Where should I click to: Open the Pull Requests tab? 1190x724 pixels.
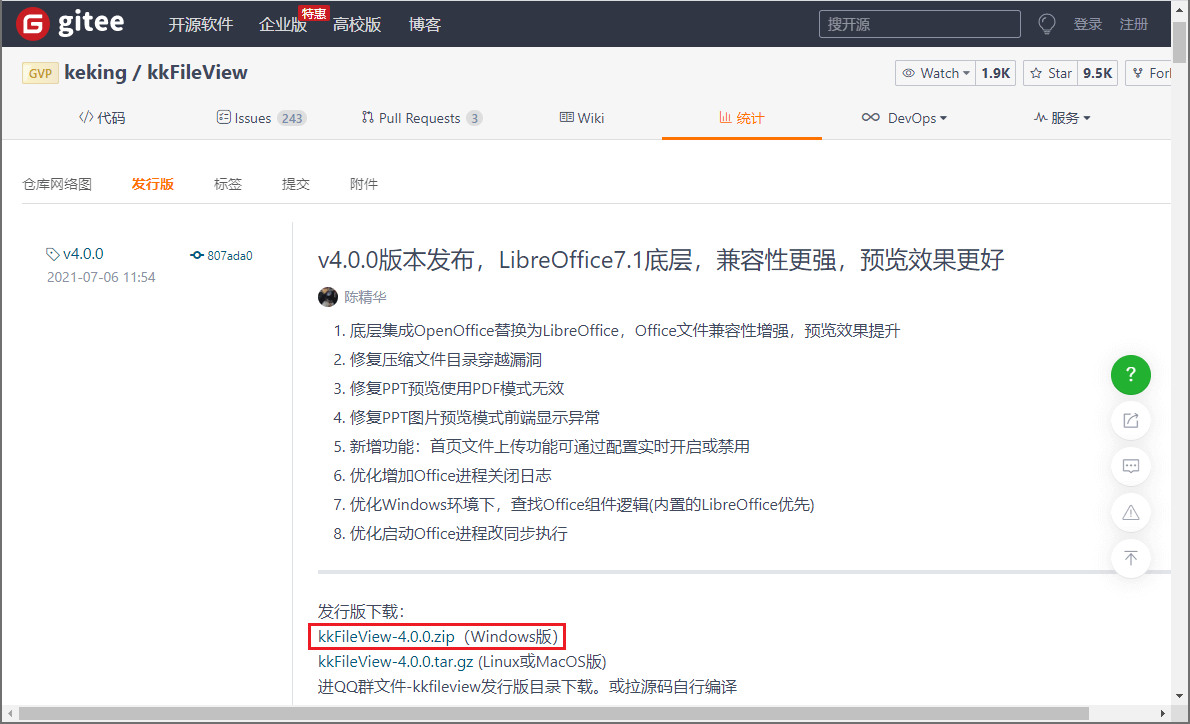click(421, 118)
